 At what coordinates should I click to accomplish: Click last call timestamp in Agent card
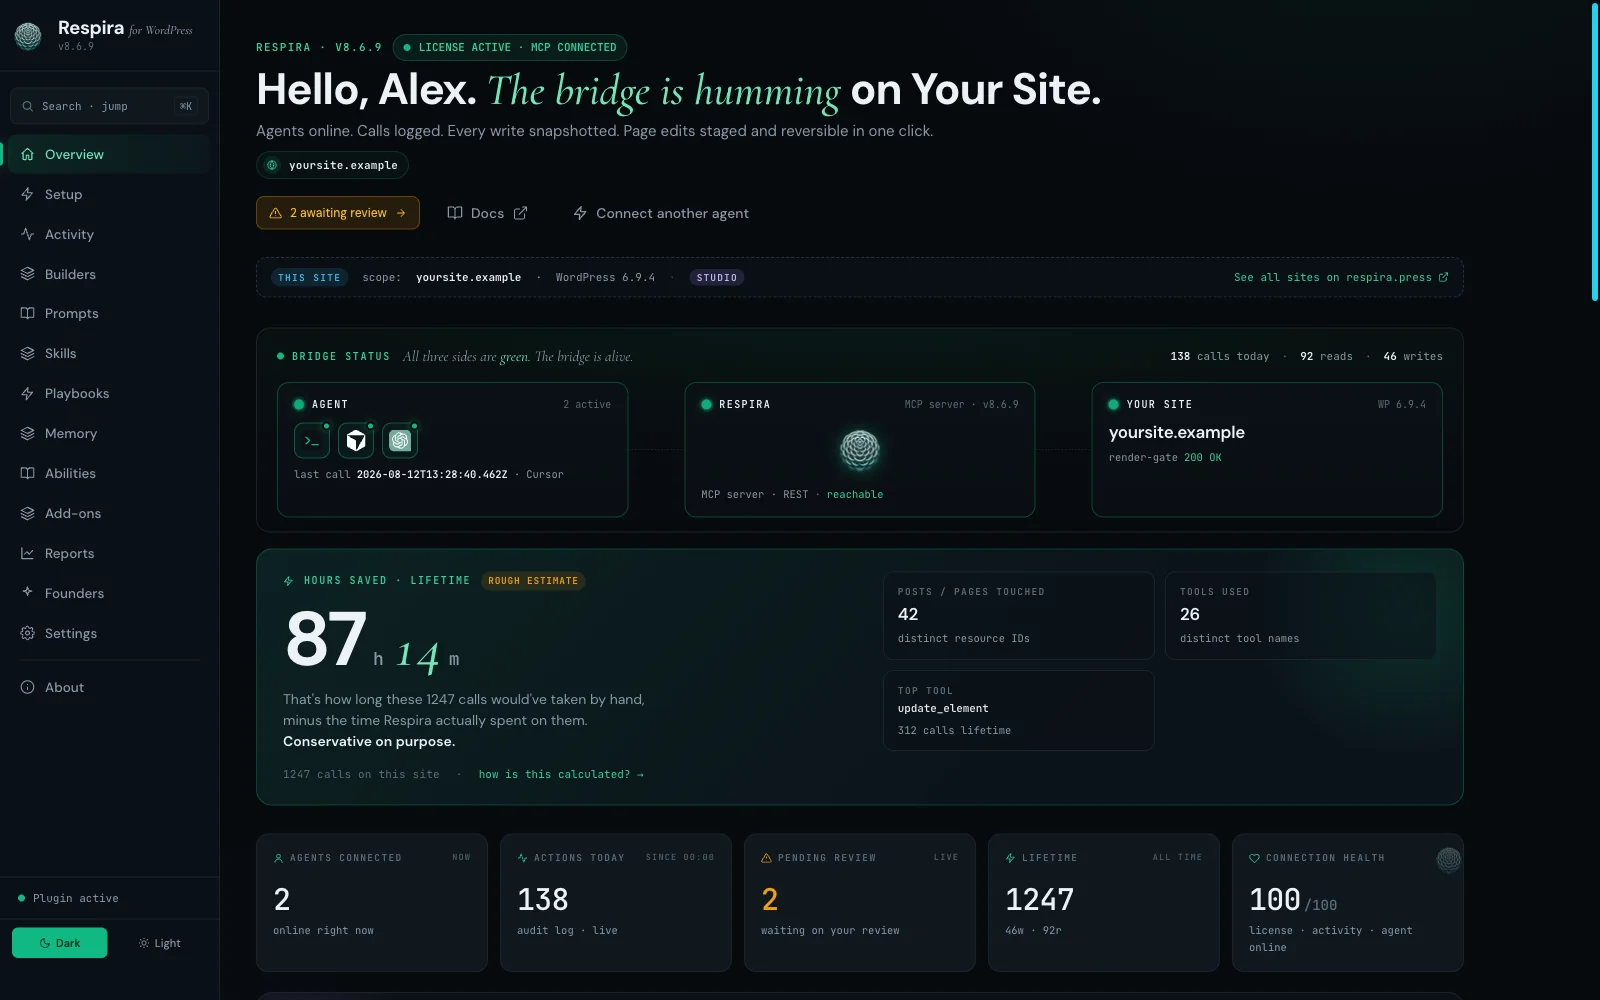coord(432,474)
